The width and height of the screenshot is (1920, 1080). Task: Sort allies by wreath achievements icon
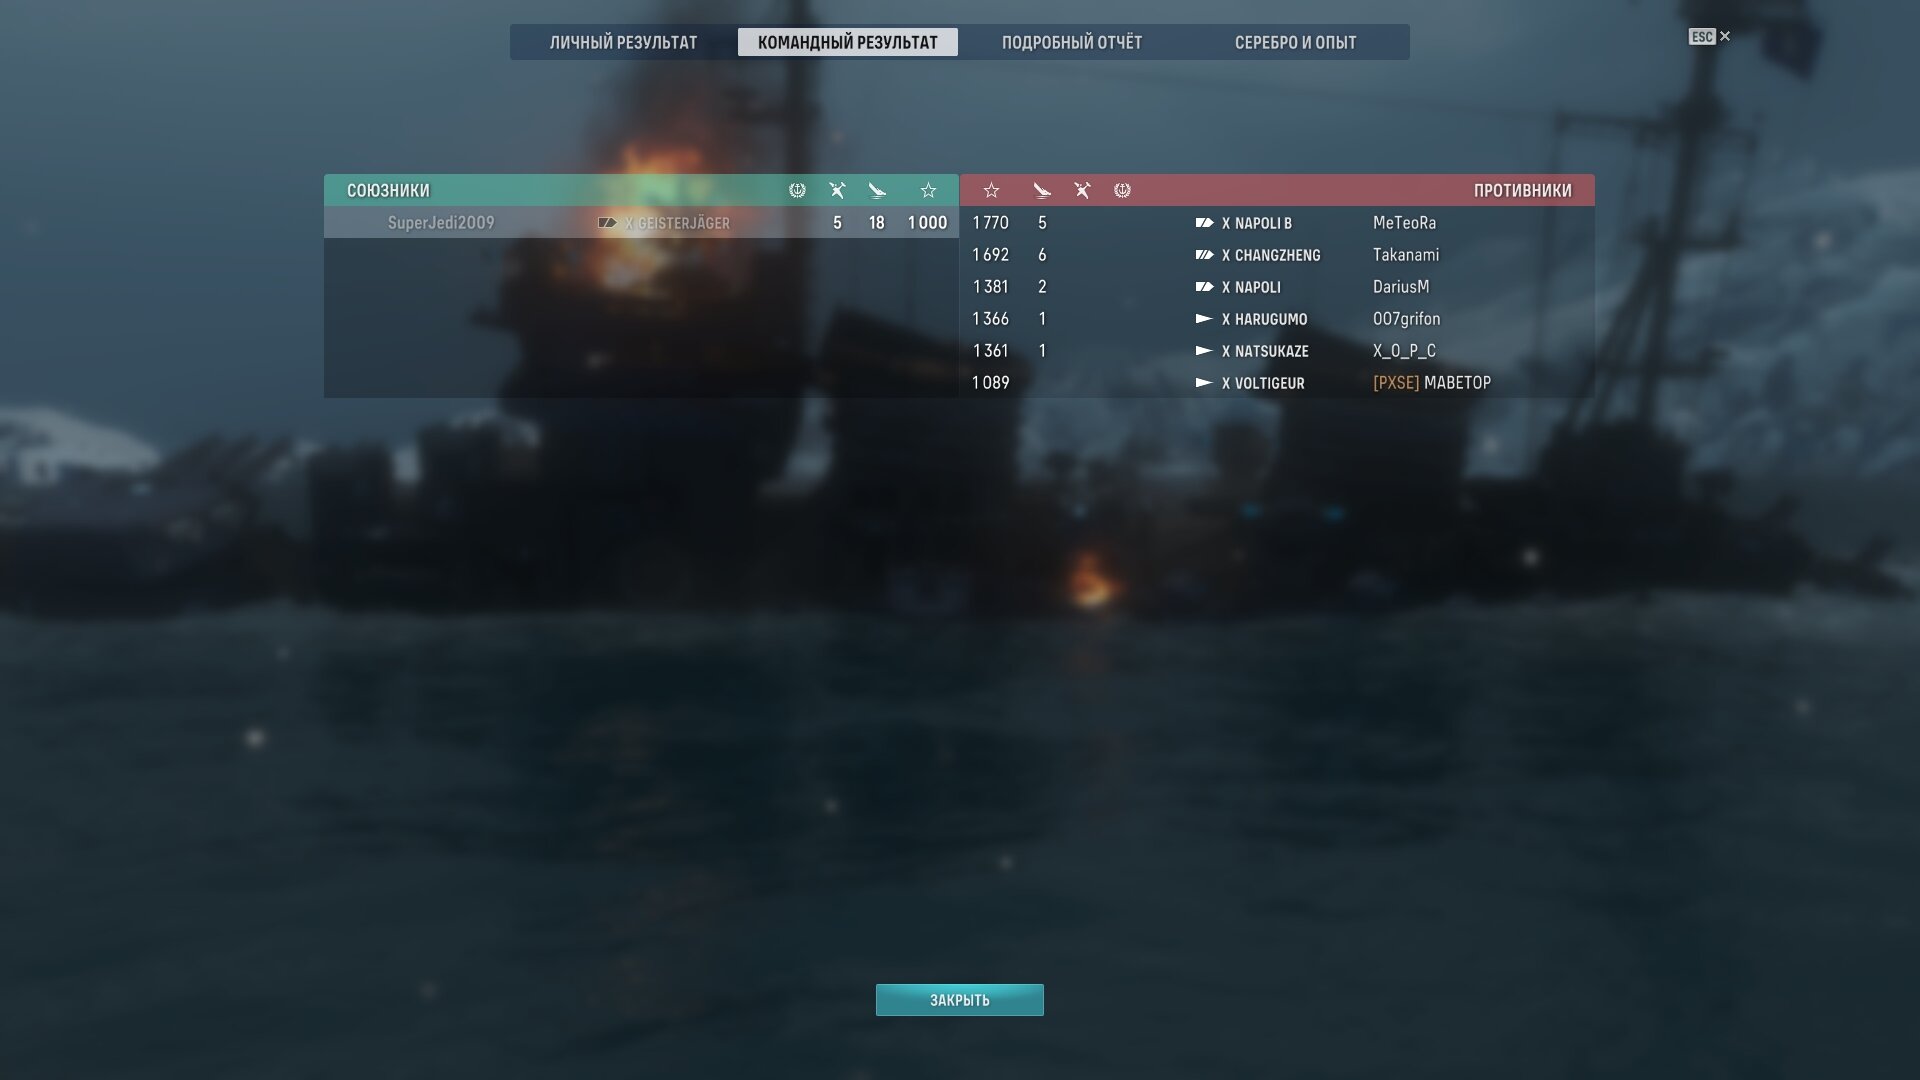pyautogui.click(x=797, y=190)
